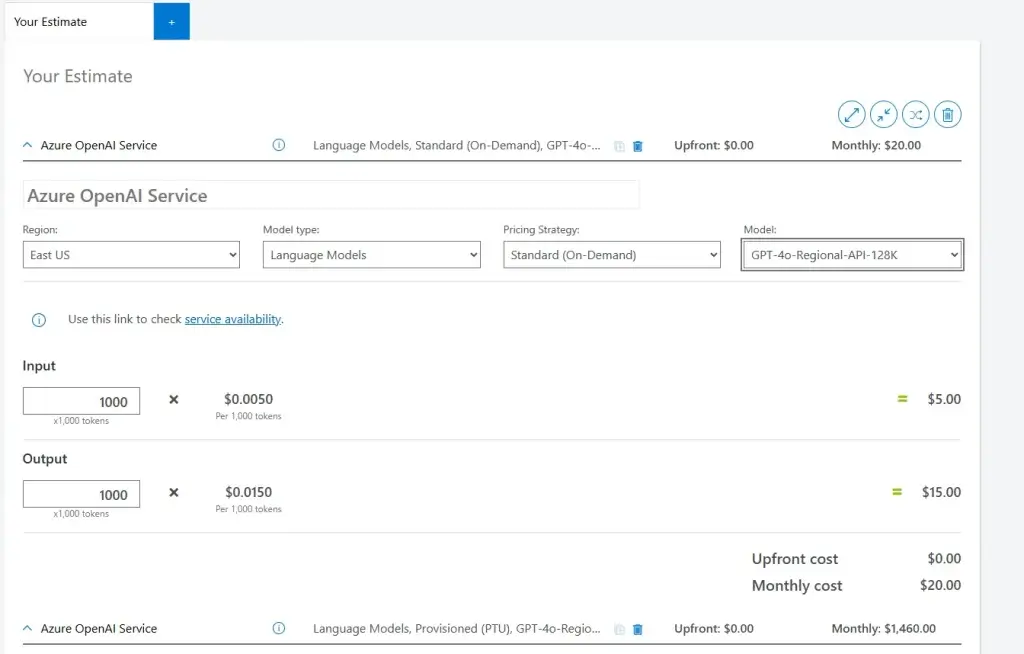Click the rearrange services shuffle icon
The image size is (1024, 654).
pos(916,115)
